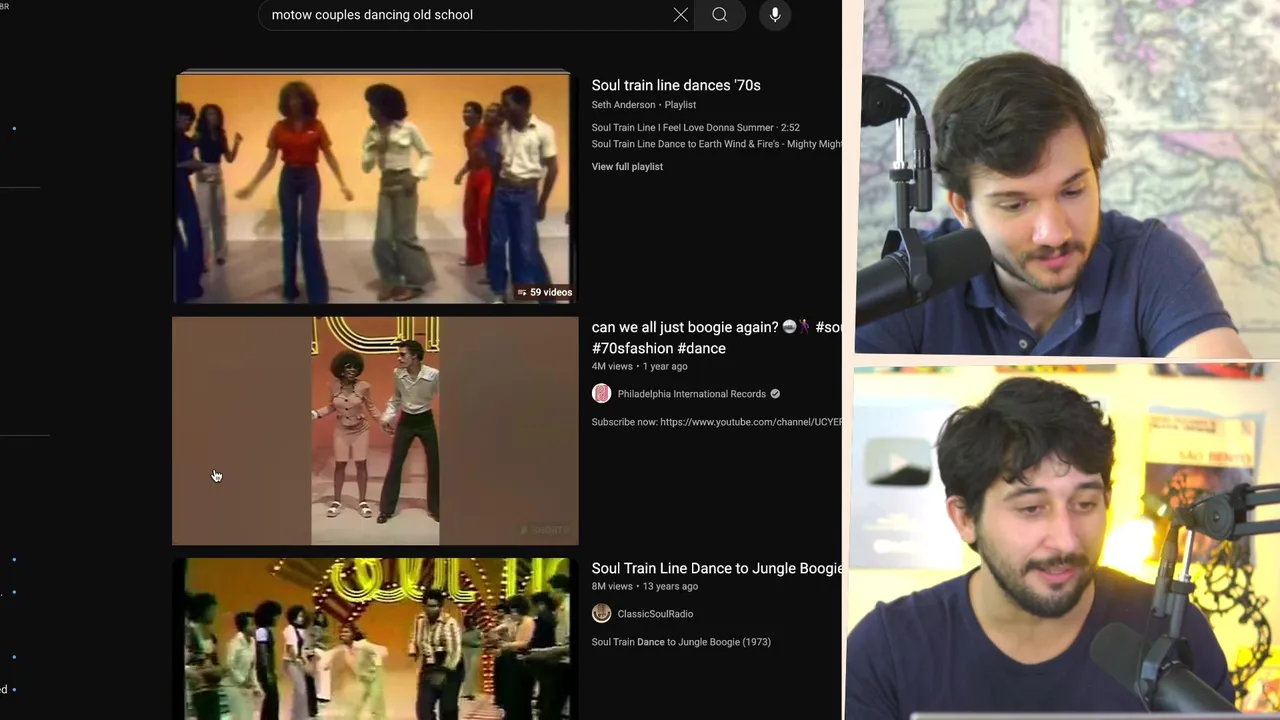Screen dimensions: 1280x720
Task: Click the 'Subscribe now' description text
Action: (716, 422)
